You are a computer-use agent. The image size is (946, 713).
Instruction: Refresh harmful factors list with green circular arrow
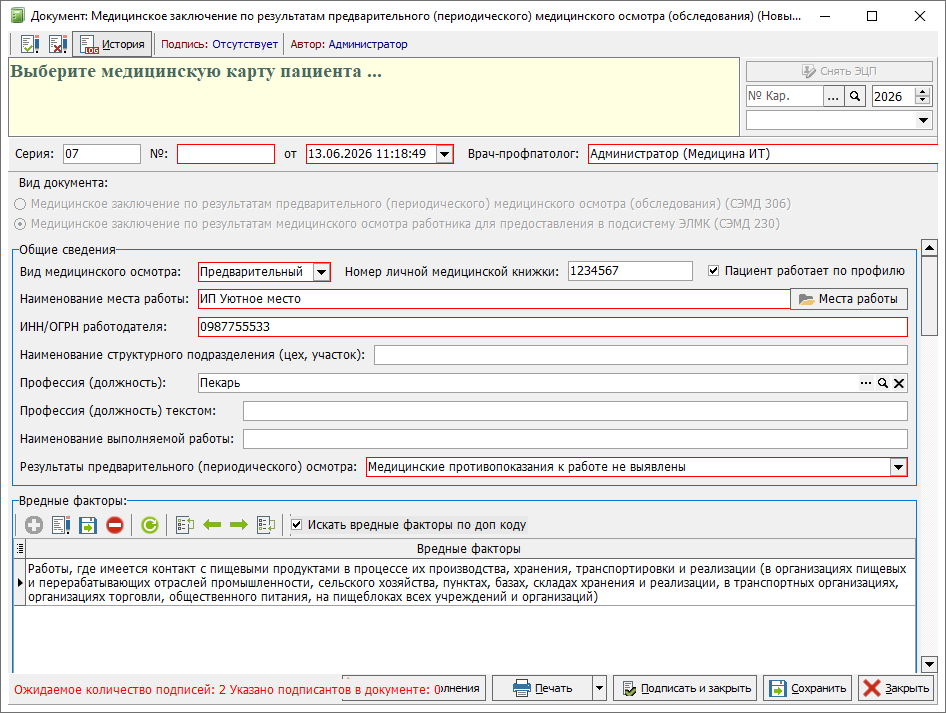point(150,525)
